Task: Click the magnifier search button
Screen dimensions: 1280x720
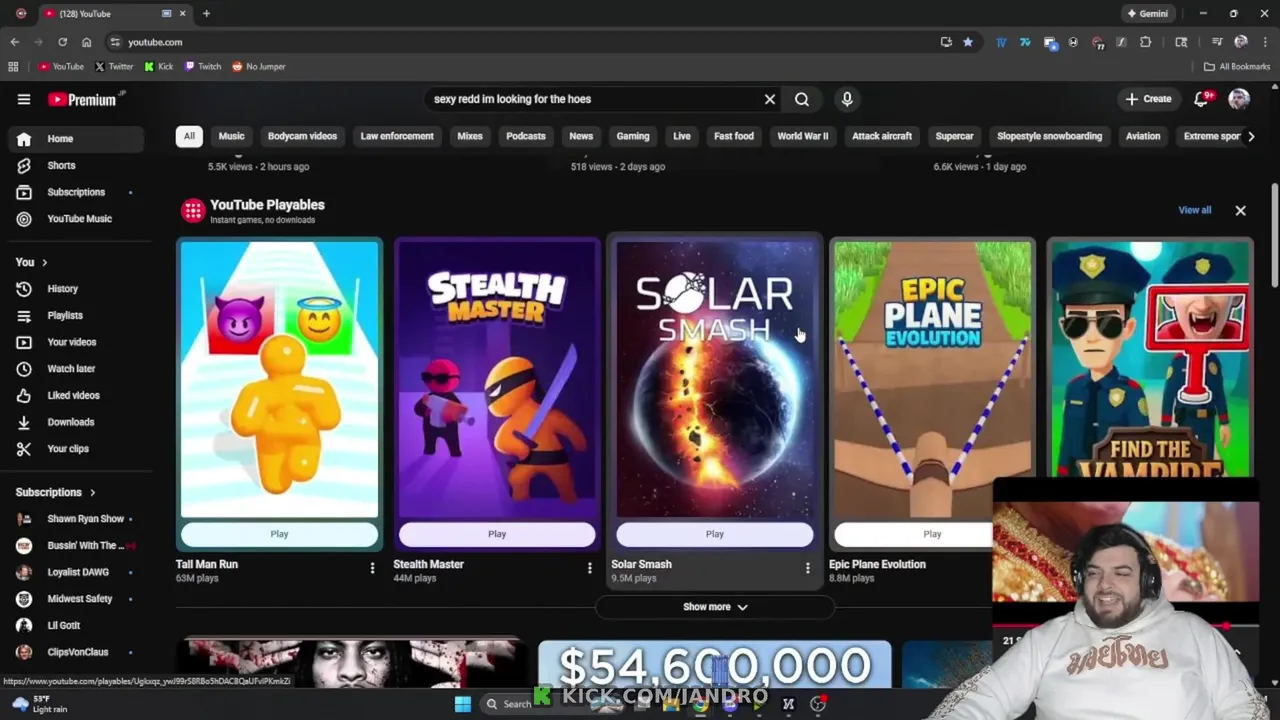Action: point(802,99)
